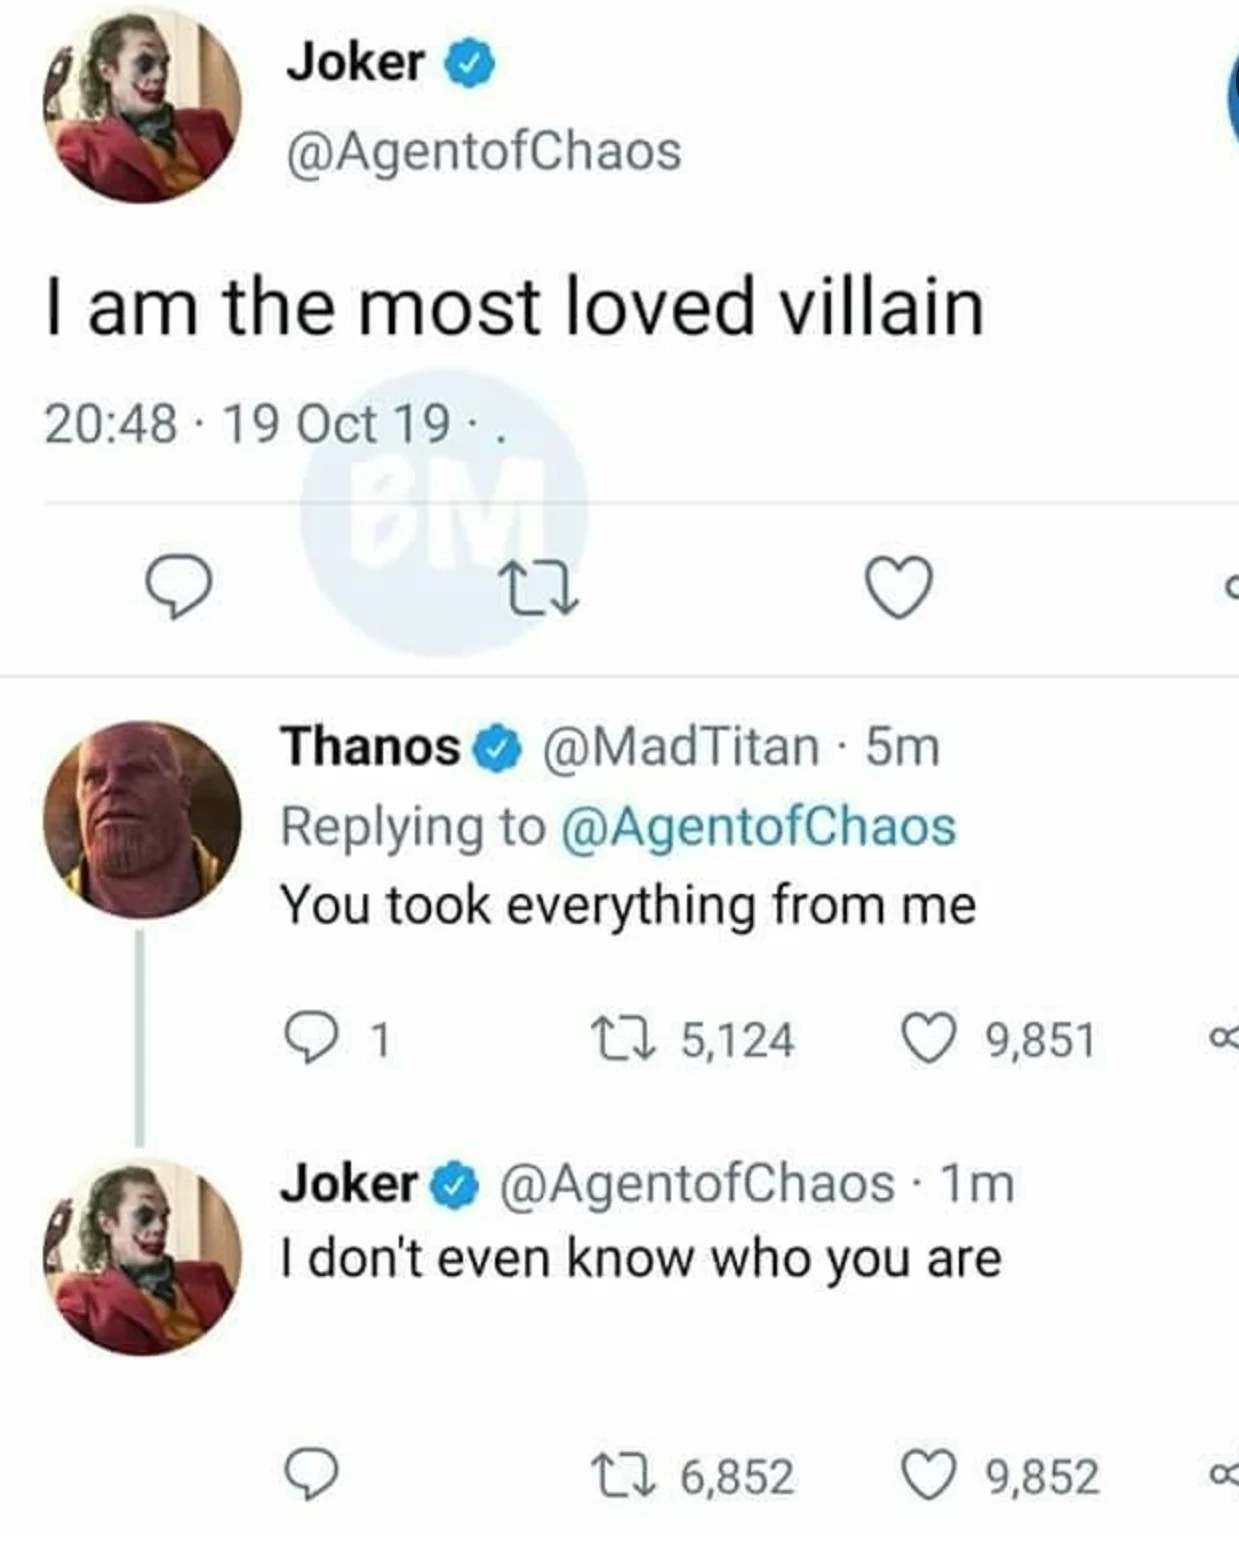Reply to "I don't even know who you are"
This screenshot has height=1557, width=1239.
coord(313,1475)
